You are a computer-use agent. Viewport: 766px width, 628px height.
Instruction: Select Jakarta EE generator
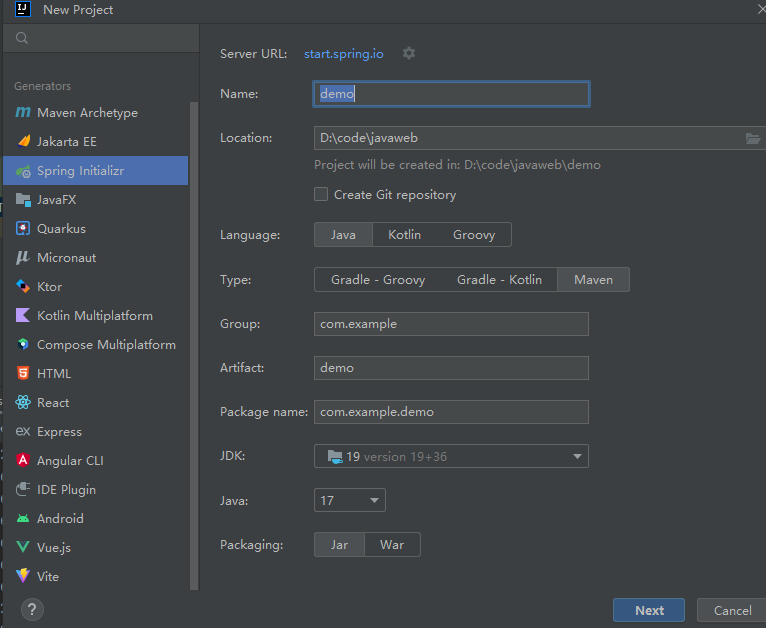coord(96,142)
